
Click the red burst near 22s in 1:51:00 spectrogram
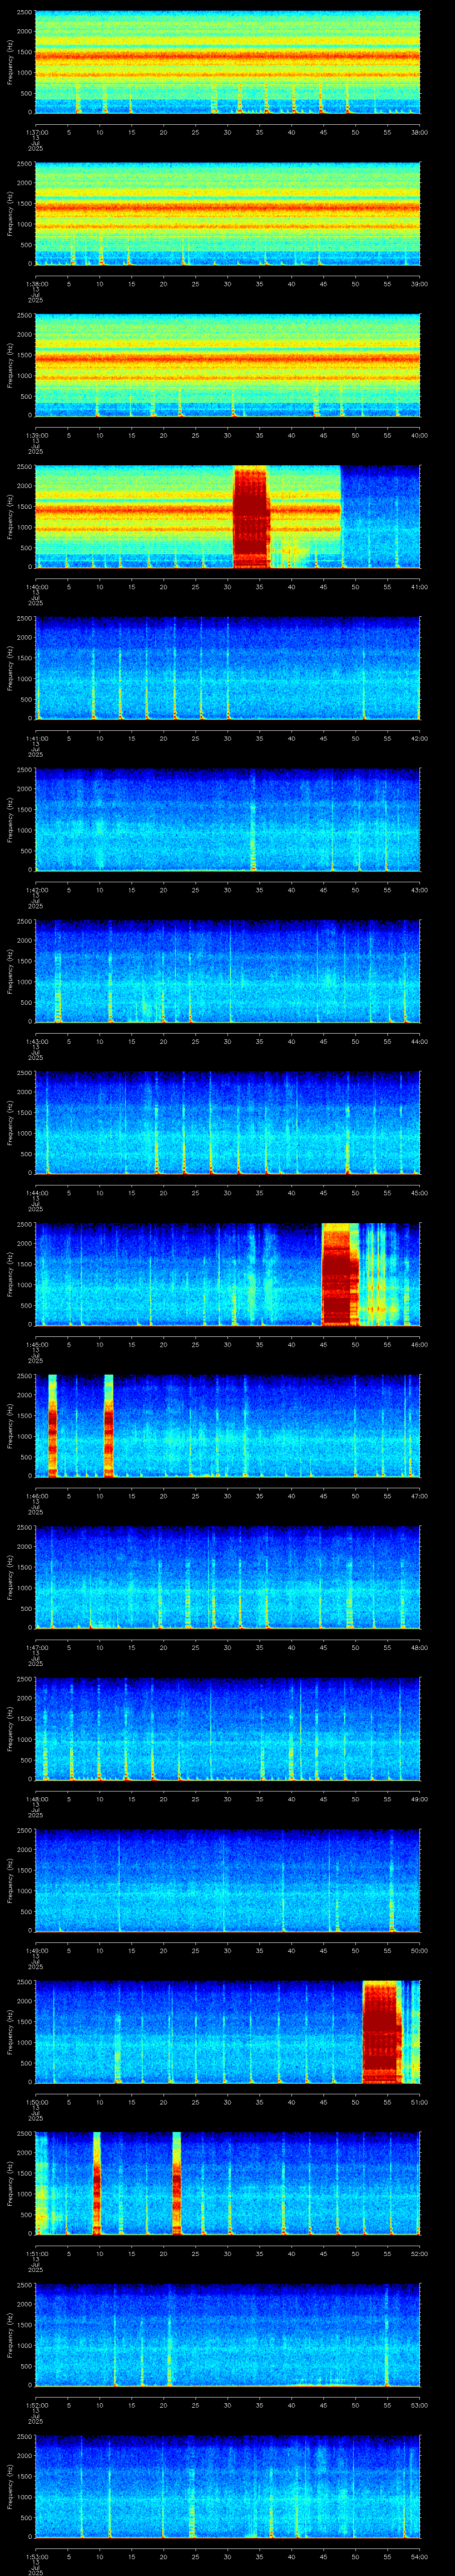coord(176,2183)
